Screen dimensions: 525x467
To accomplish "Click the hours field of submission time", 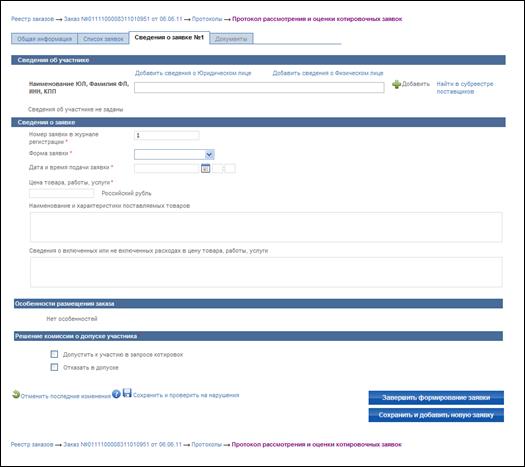I will 217,169.
